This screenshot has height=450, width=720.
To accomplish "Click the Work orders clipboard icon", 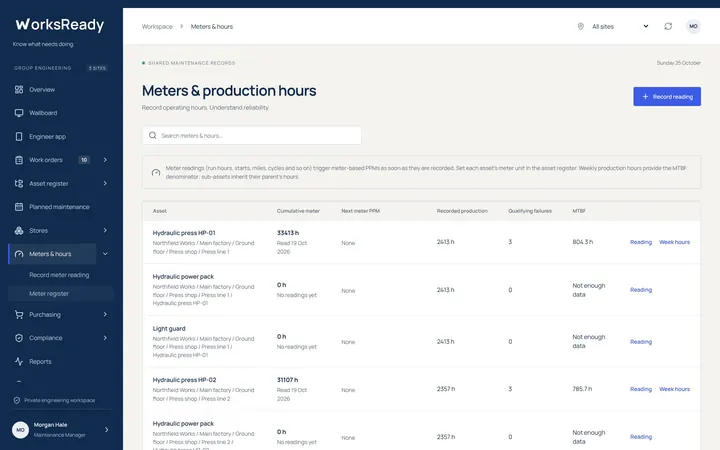I will click(x=19, y=160).
